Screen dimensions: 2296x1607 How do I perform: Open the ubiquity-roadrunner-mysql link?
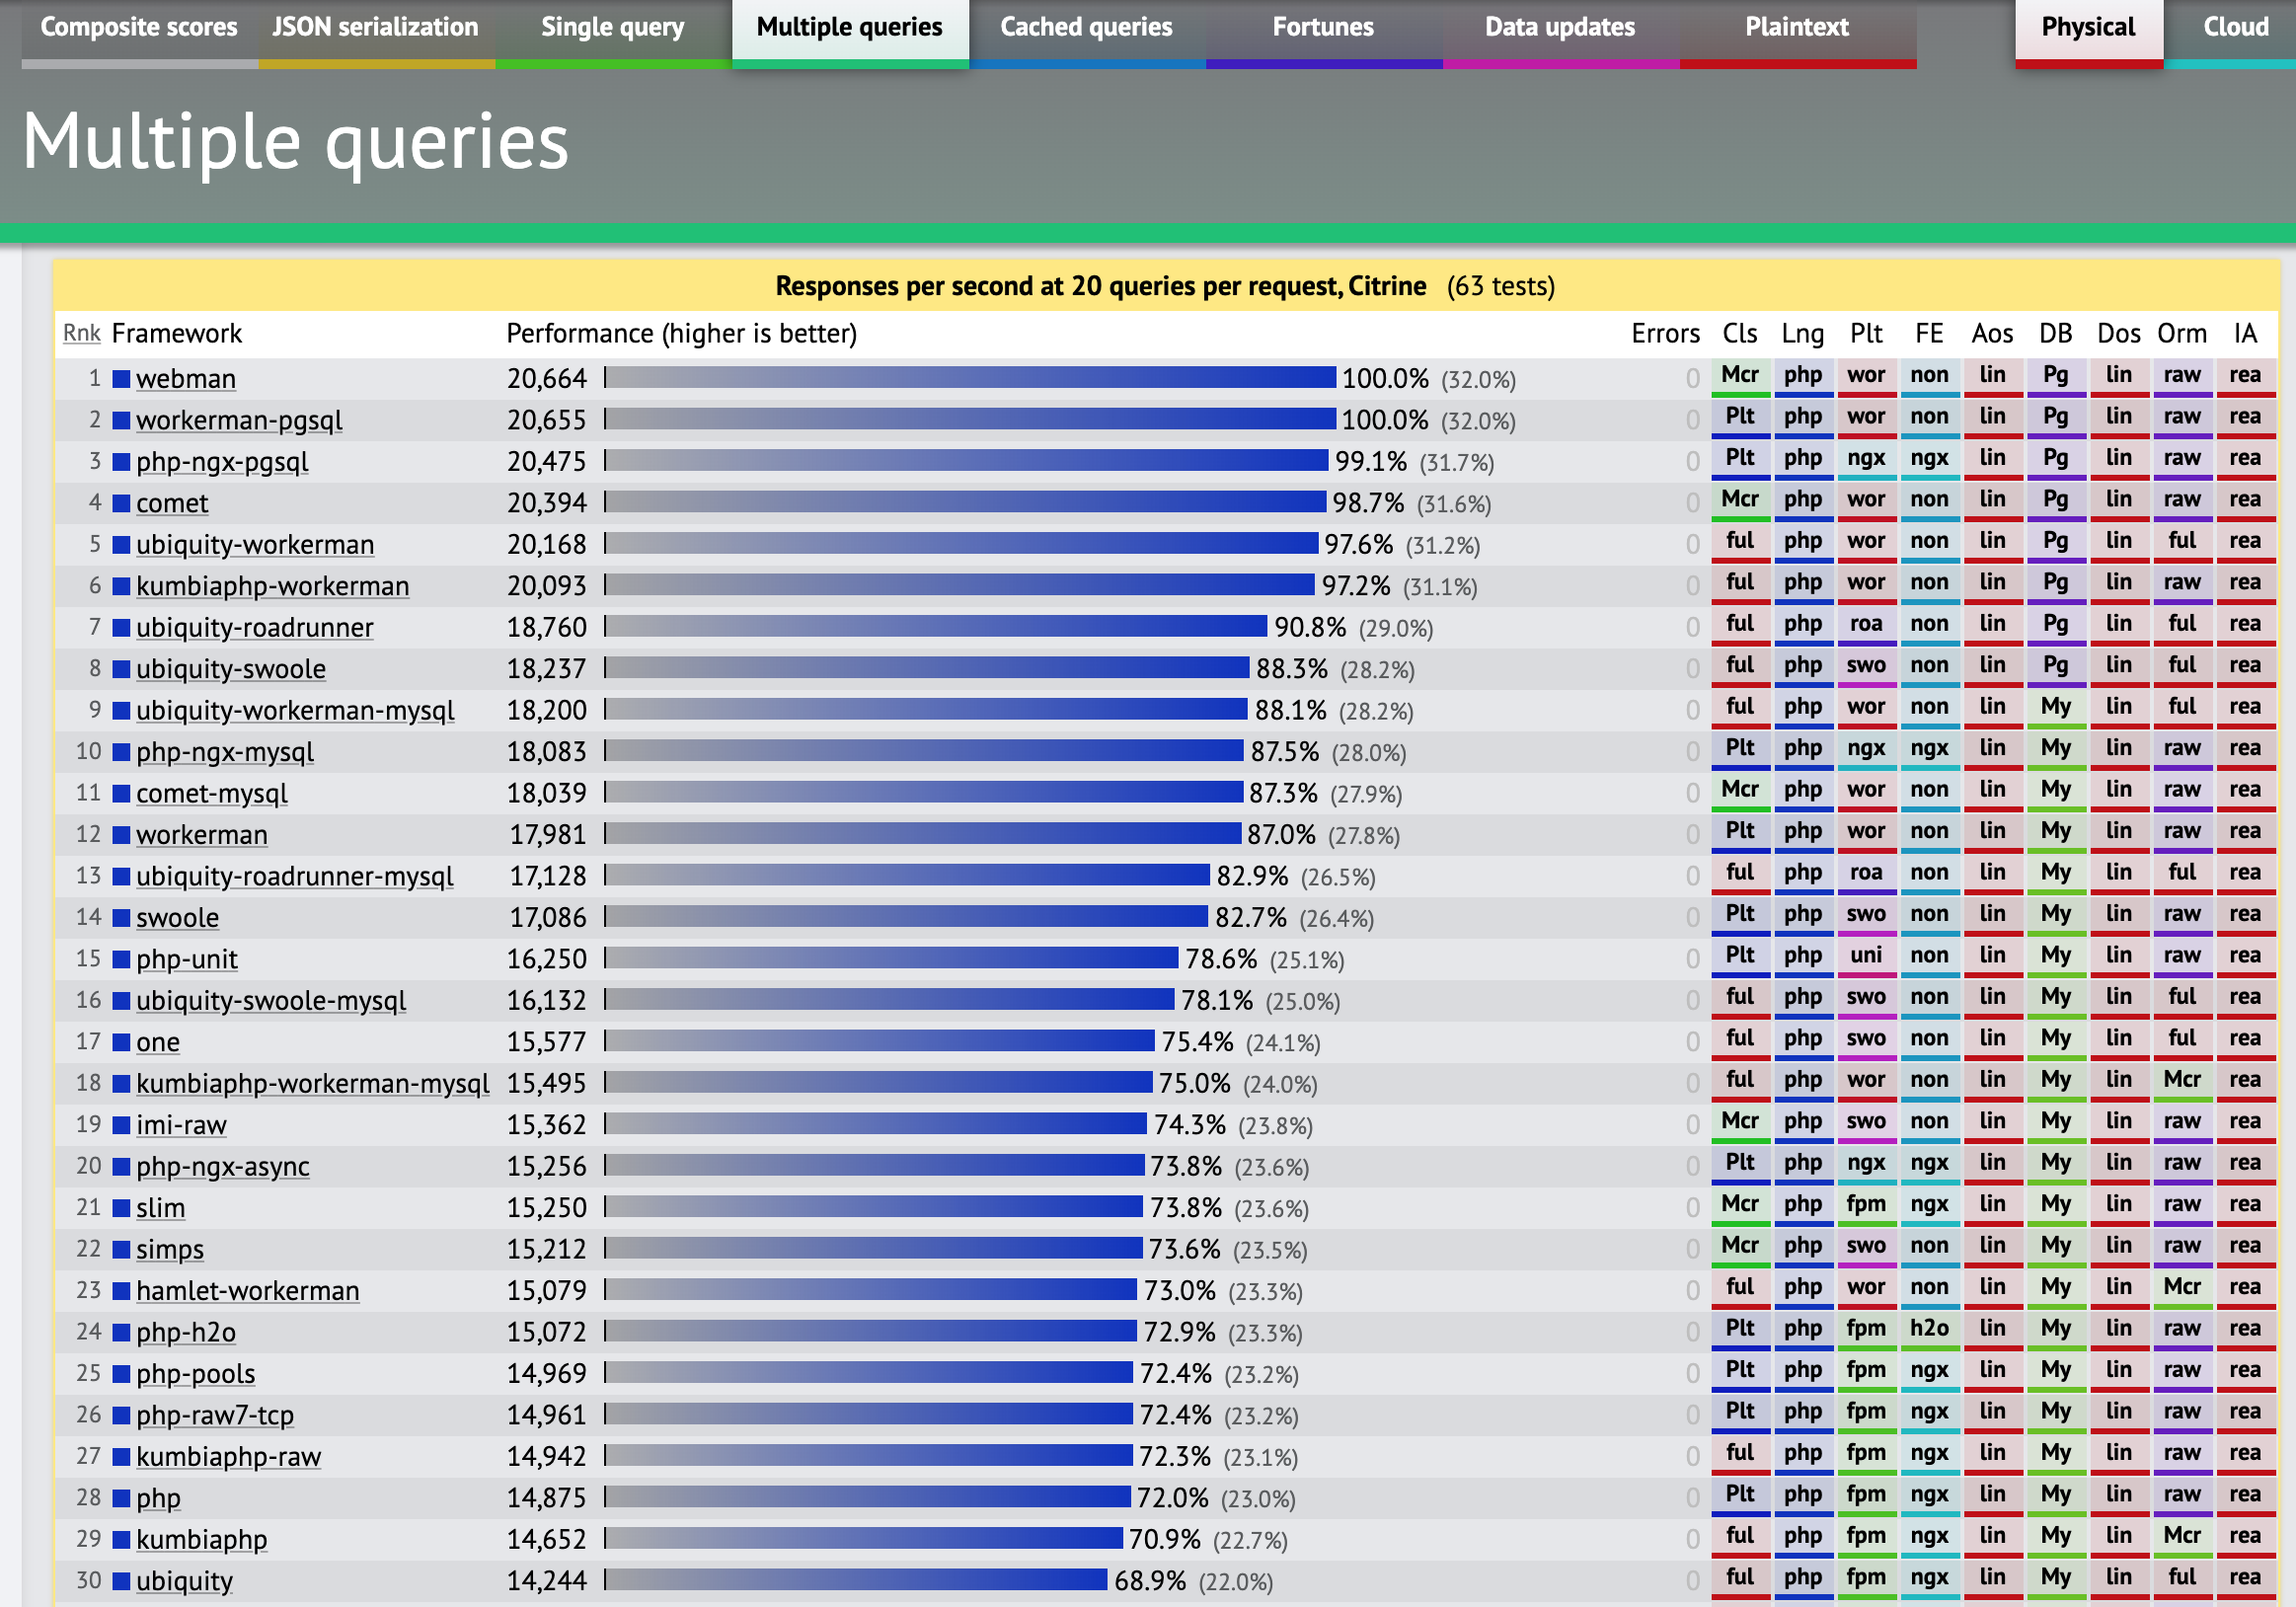pos(295,877)
